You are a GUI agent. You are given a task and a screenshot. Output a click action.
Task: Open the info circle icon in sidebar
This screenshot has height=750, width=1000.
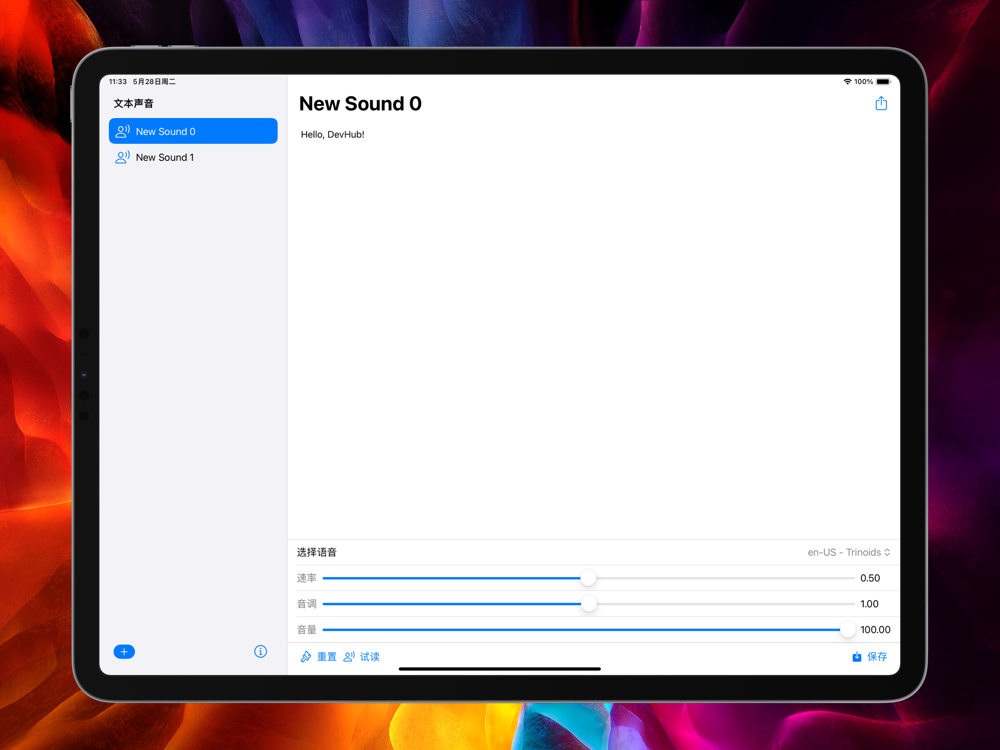pos(260,651)
